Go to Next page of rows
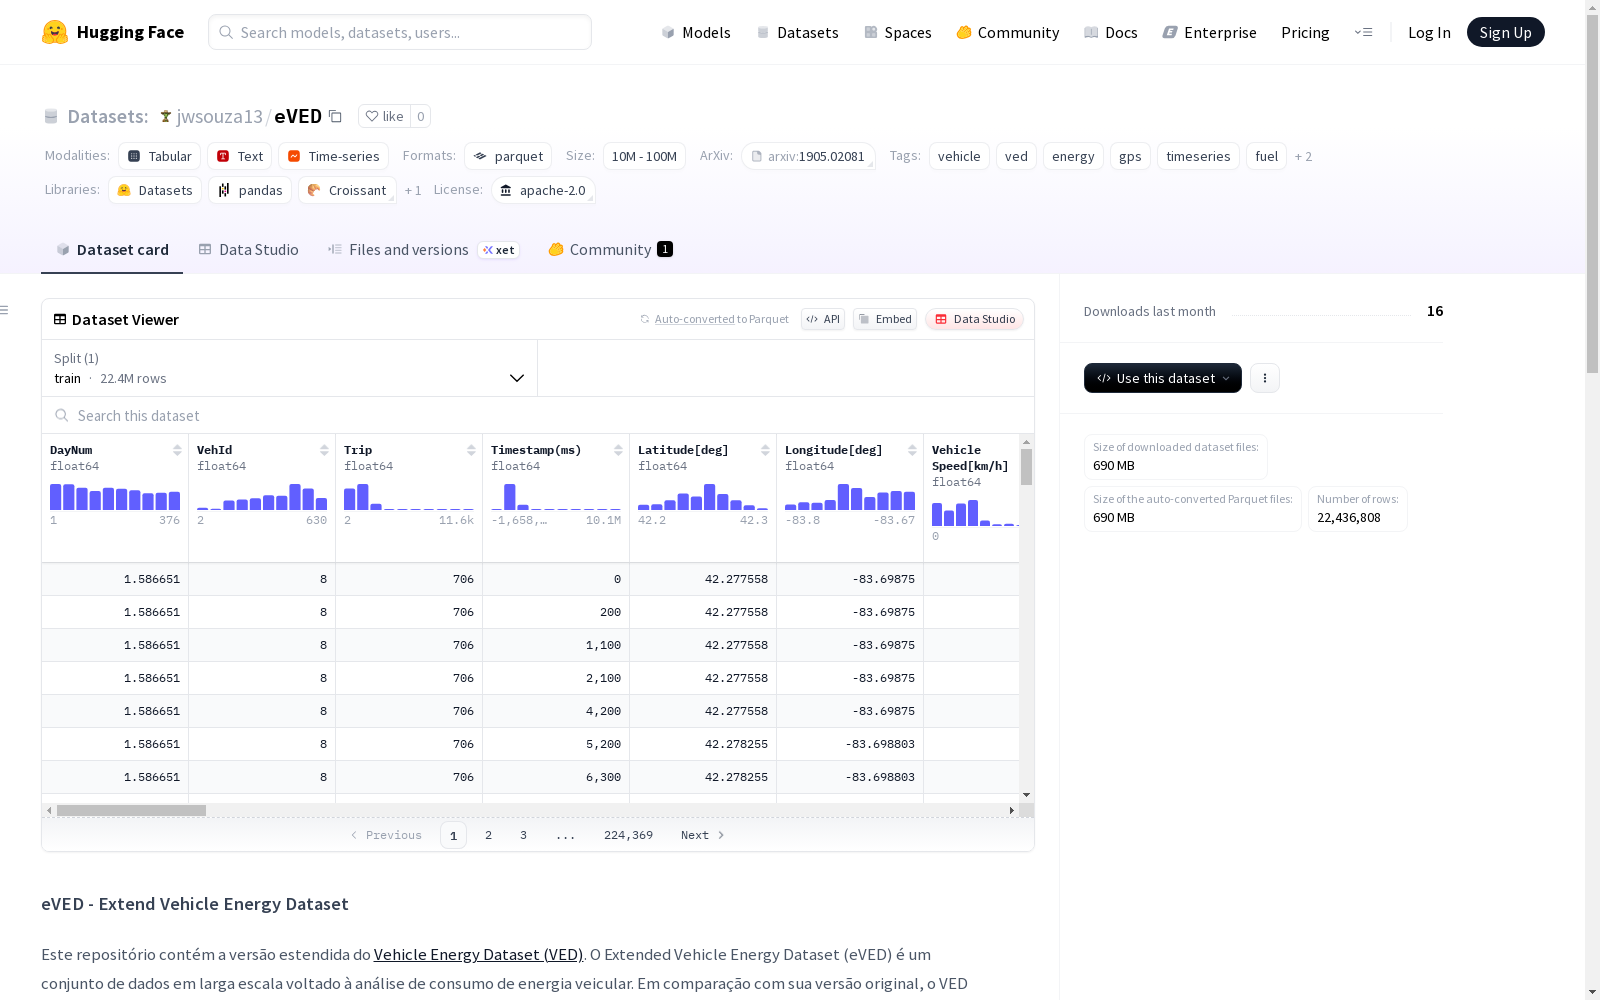 (x=702, y=835)
